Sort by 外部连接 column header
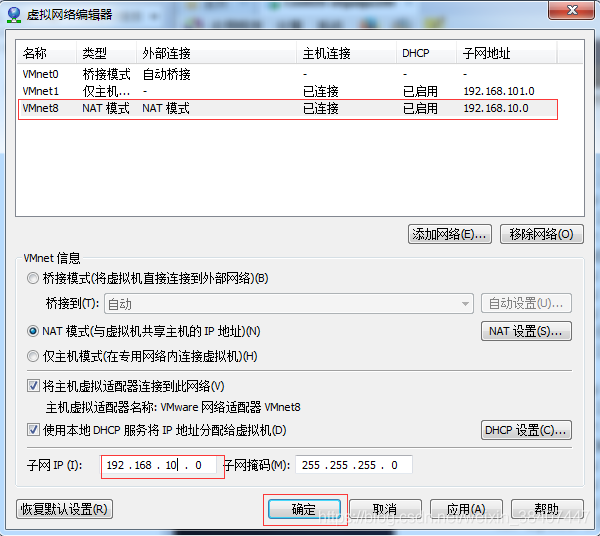The image size is (600, 536). 217,53
